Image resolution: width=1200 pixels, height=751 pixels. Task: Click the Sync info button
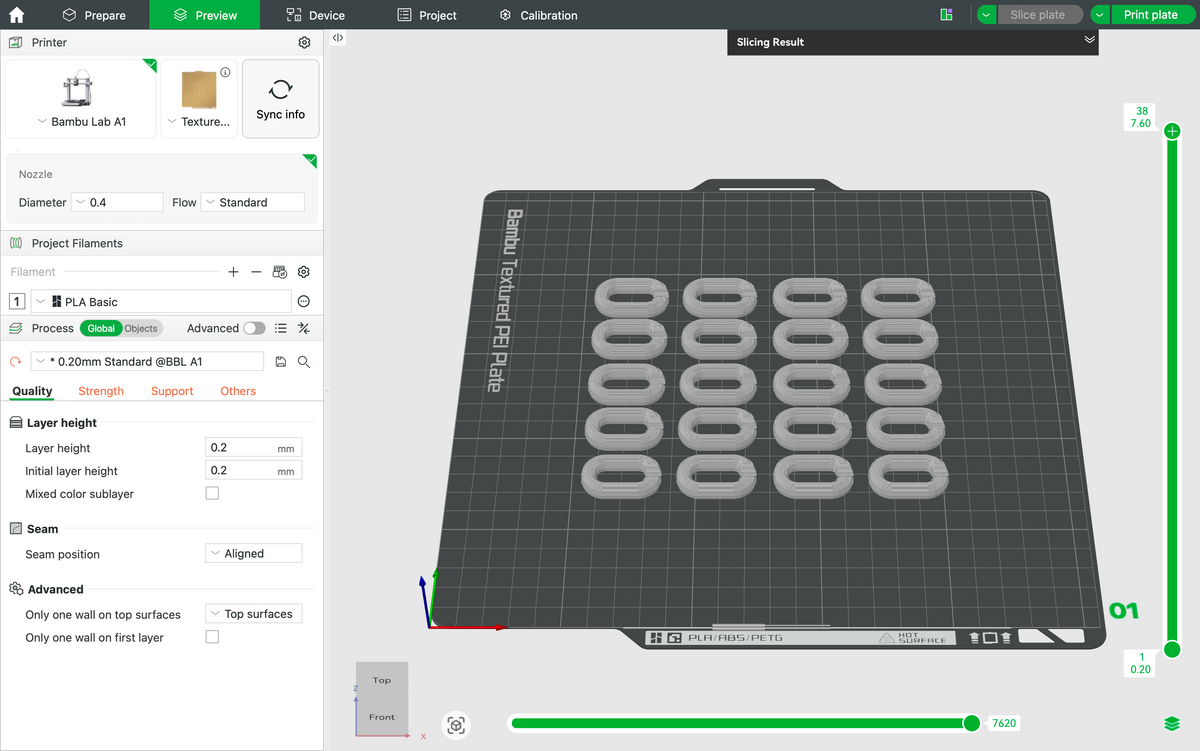(281, 98)
